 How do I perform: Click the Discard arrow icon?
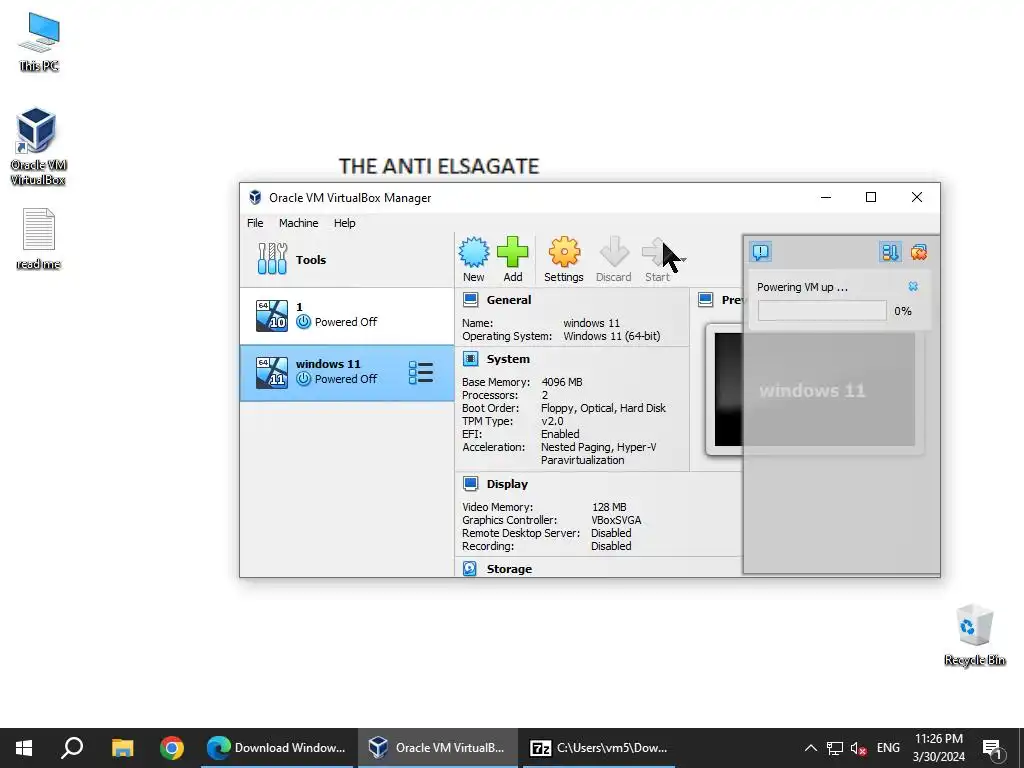coord(614,252)
